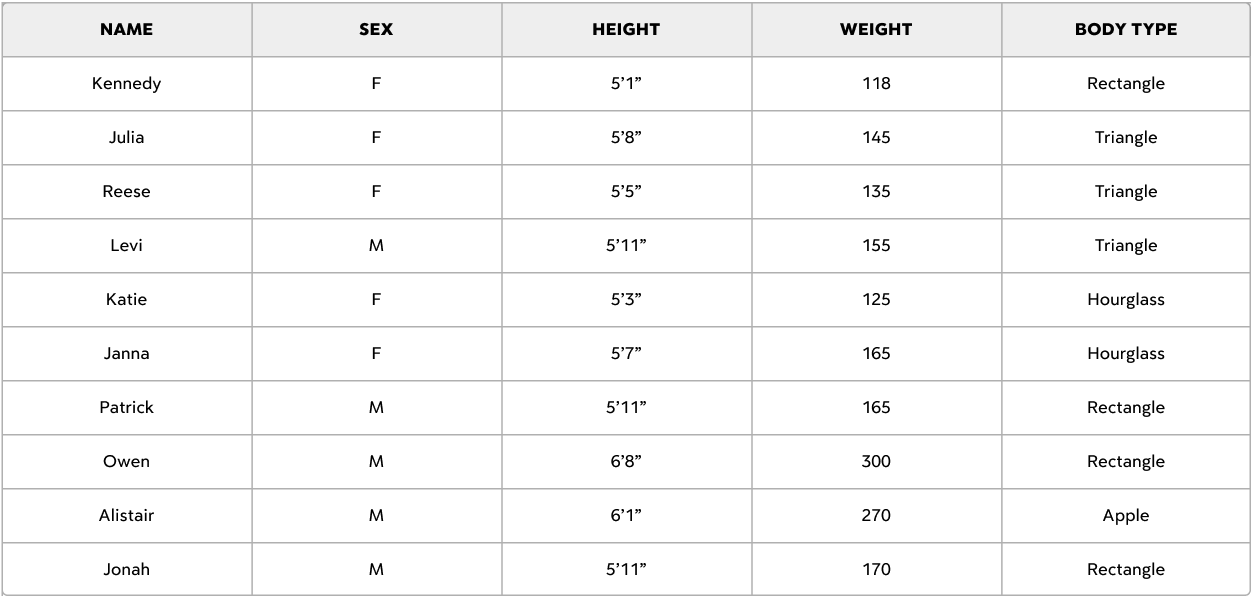Select the WEIGHT column header
This screenshot has width=1253, height=598.
(876, 29)
